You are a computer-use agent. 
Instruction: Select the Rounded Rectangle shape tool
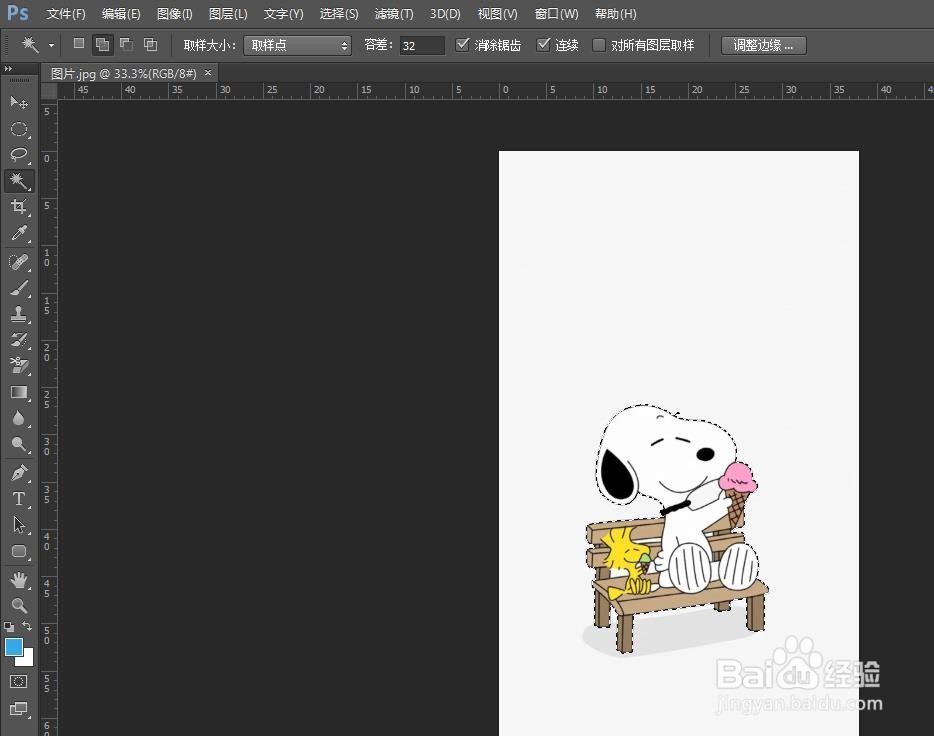(19, 551)
